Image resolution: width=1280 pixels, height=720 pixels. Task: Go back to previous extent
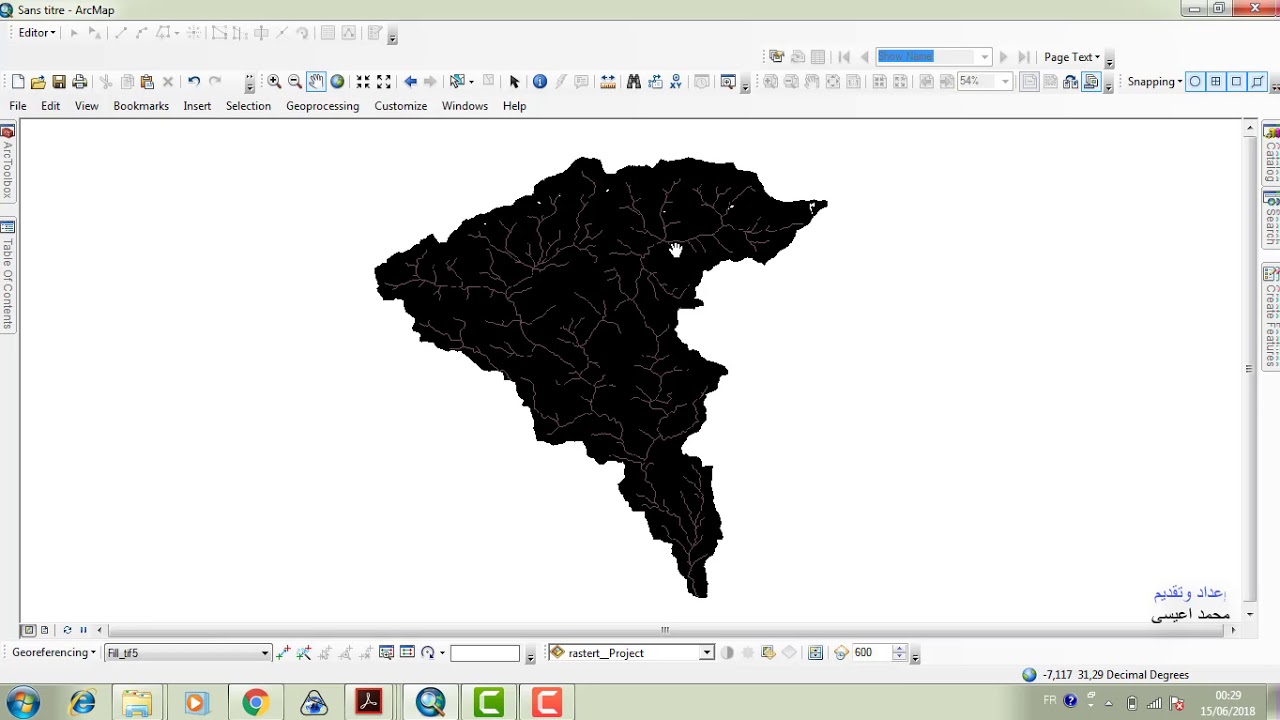tap(410, 82)
